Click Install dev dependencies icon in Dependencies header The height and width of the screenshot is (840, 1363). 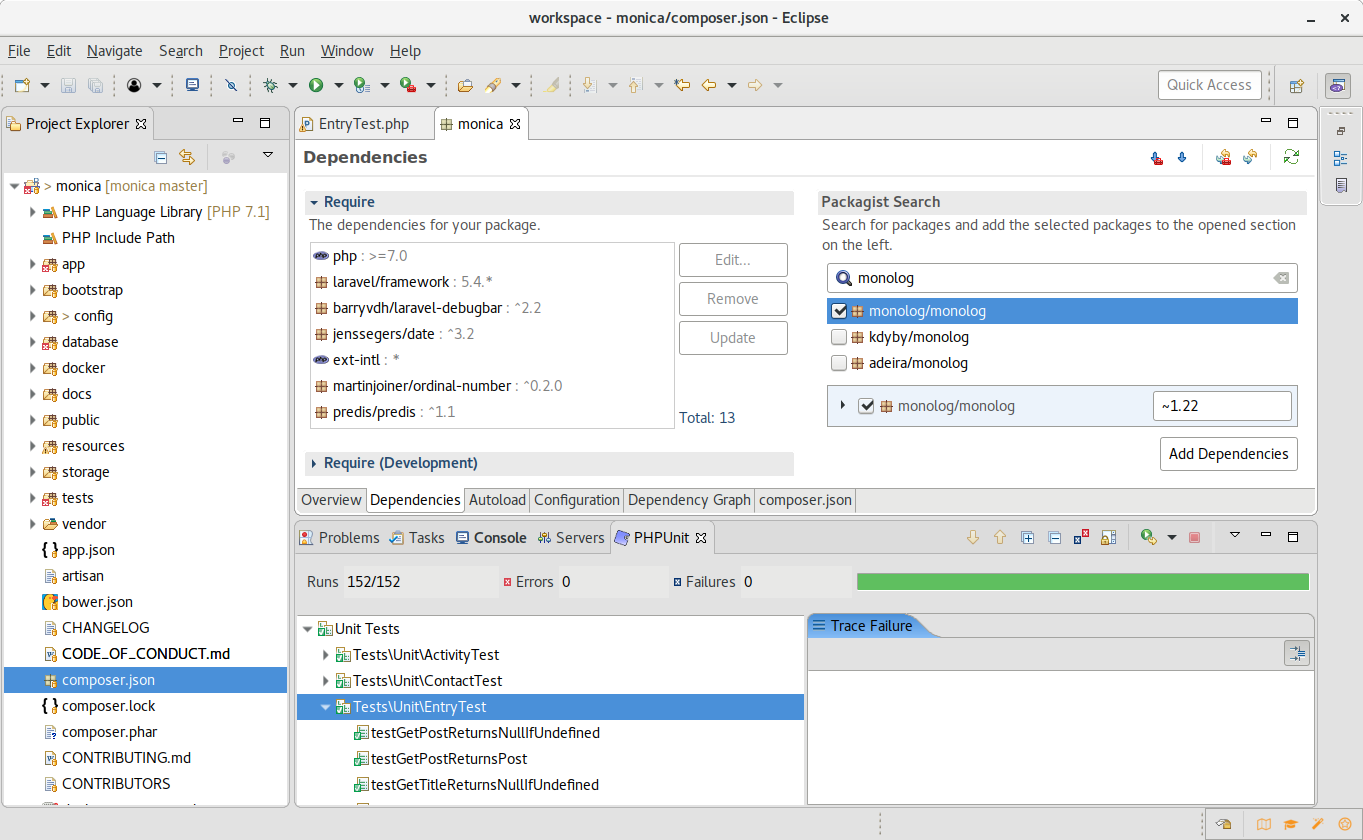1156,158
